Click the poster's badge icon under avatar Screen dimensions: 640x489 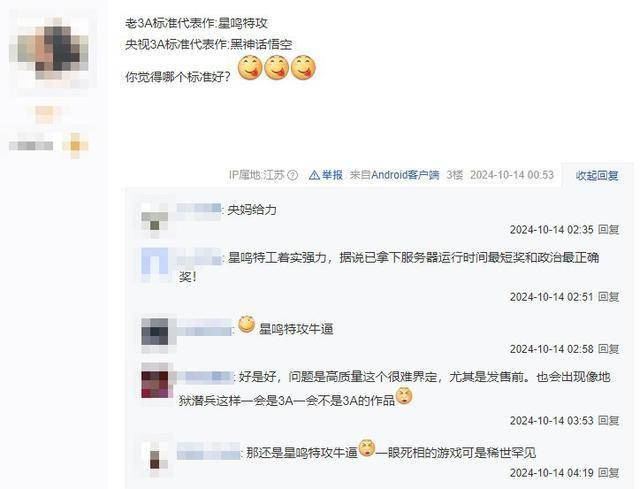click(75, 145)
